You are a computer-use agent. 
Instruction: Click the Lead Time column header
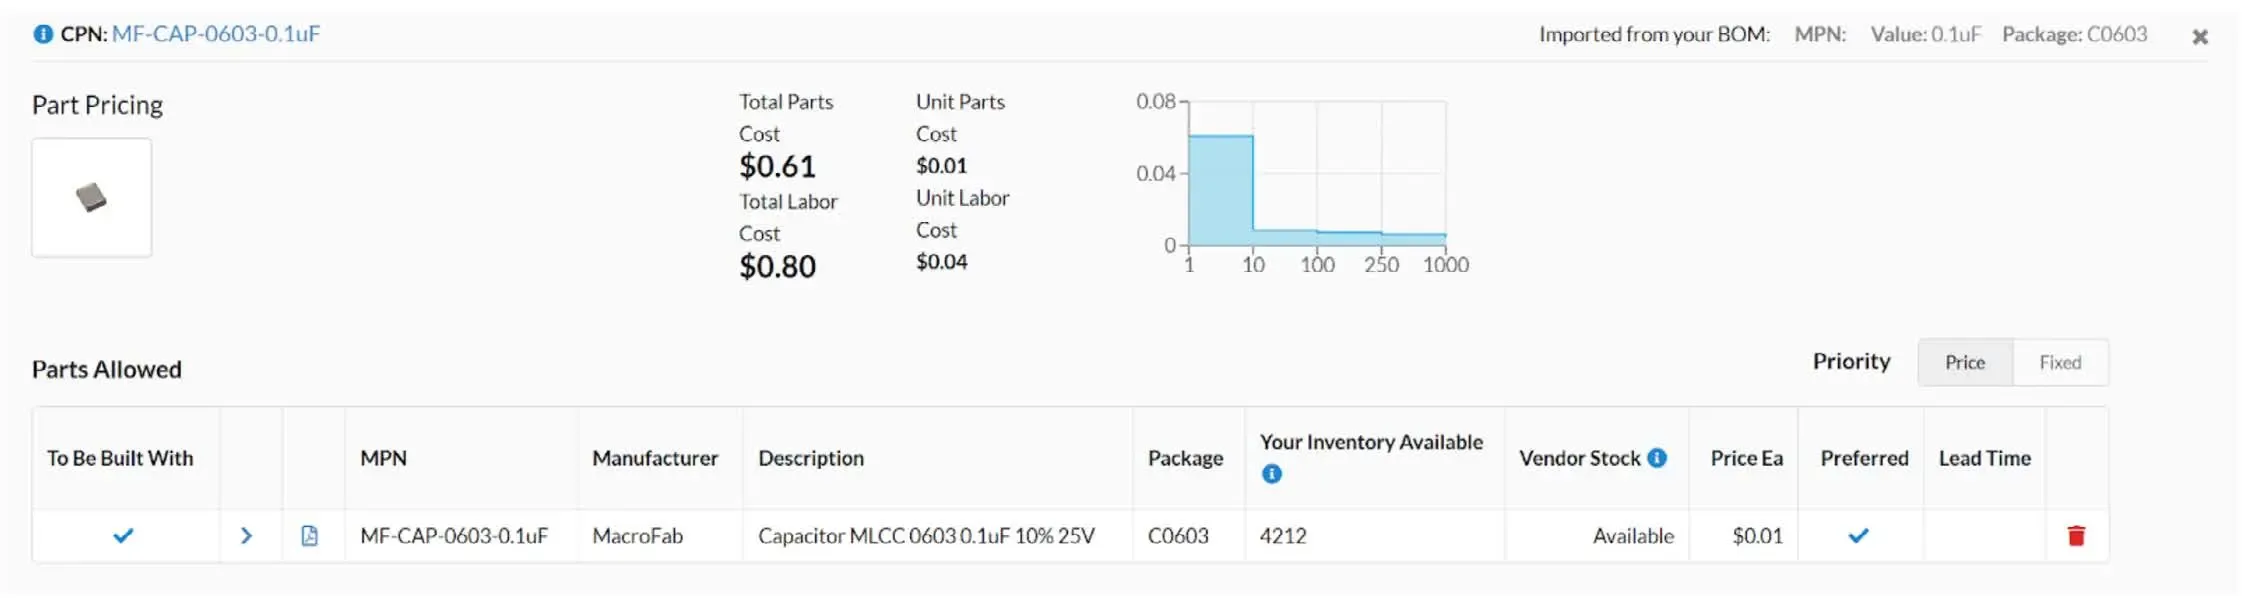[x=1984, y=458]
